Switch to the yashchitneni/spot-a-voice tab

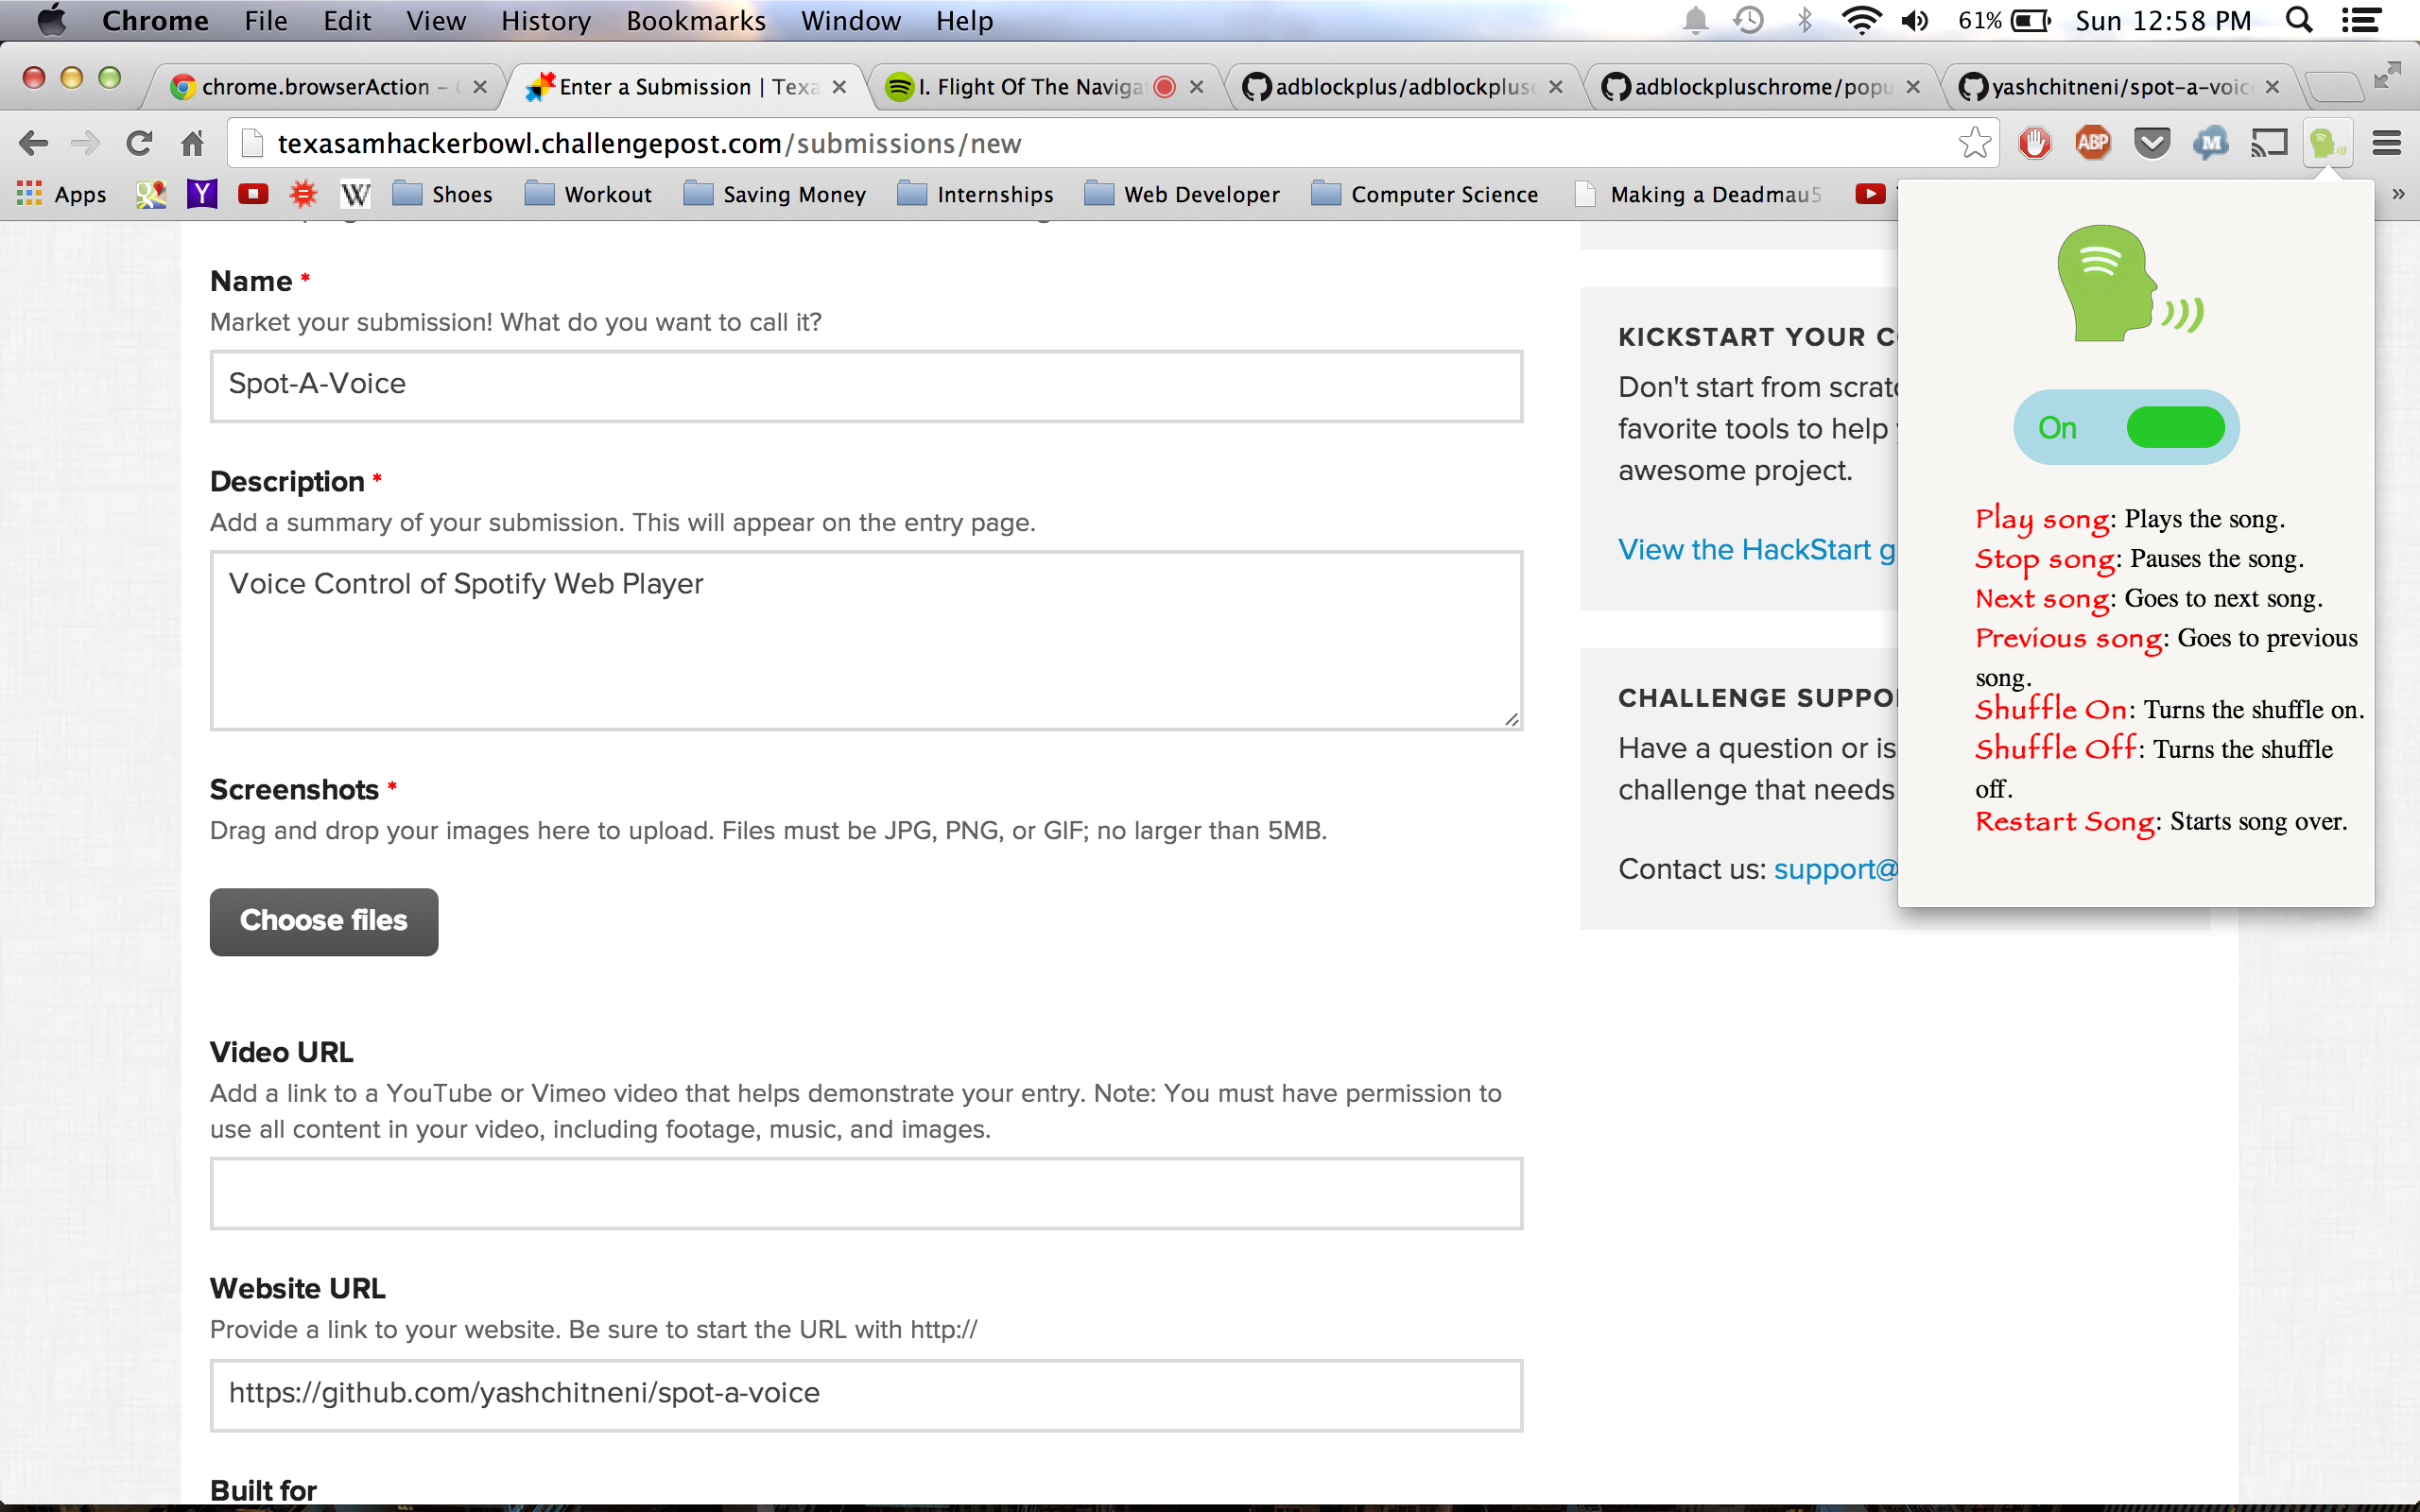(2110, 87)
